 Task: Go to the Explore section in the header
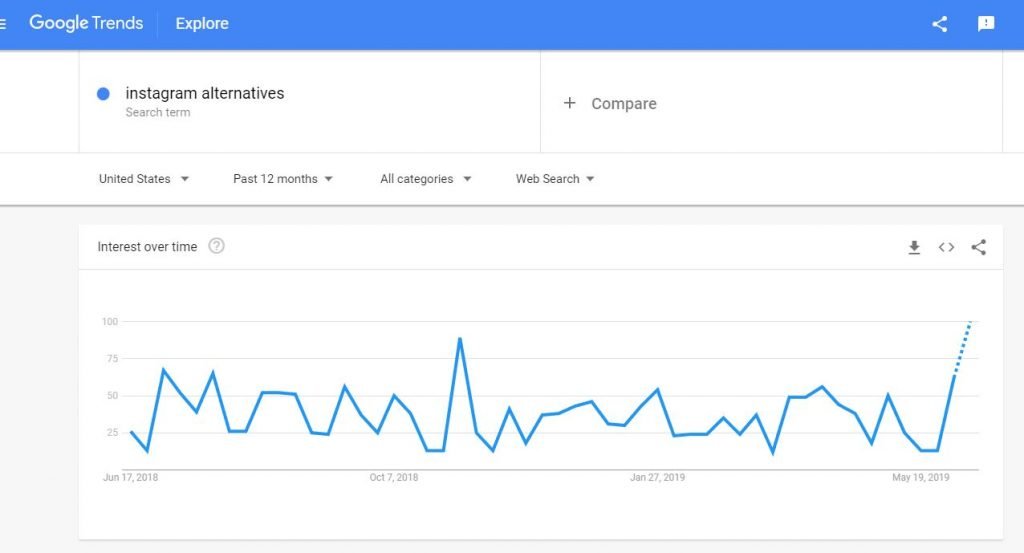(x=202, y=24)
